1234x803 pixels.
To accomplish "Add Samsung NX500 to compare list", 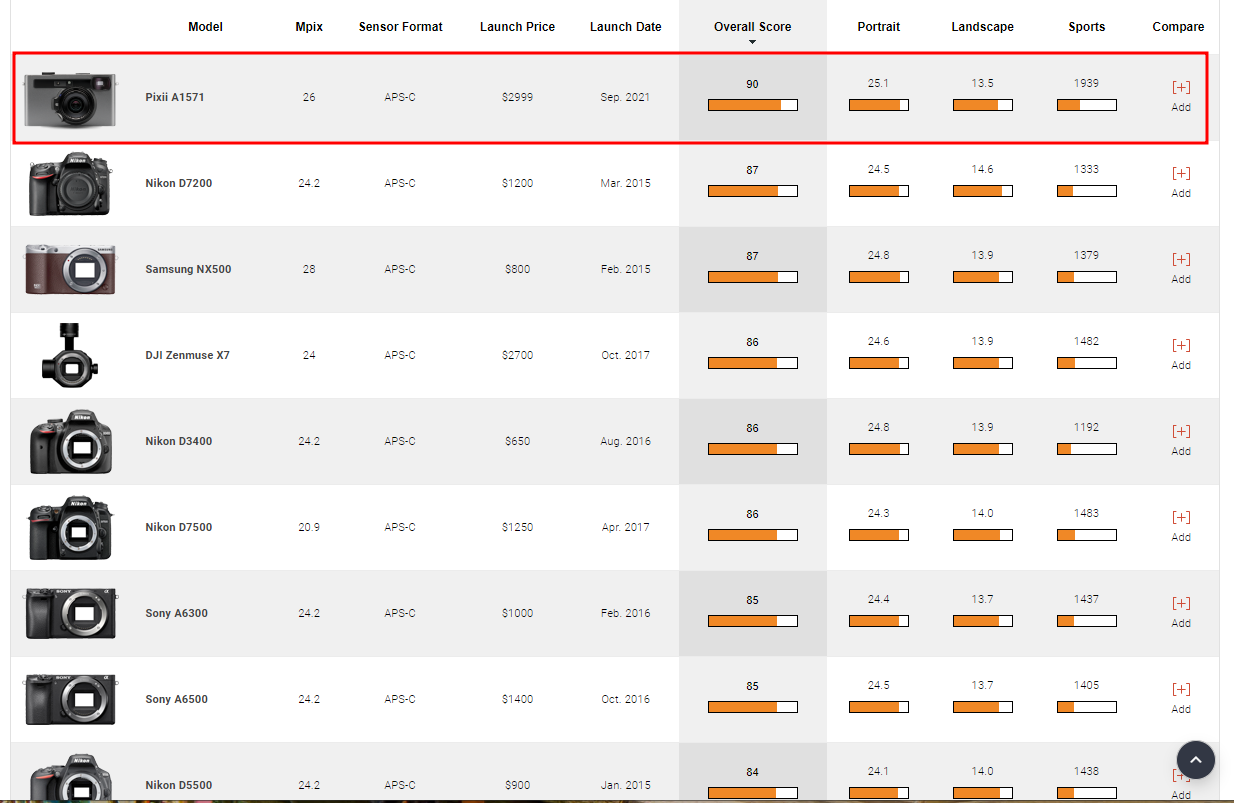I will (1181, 268).
